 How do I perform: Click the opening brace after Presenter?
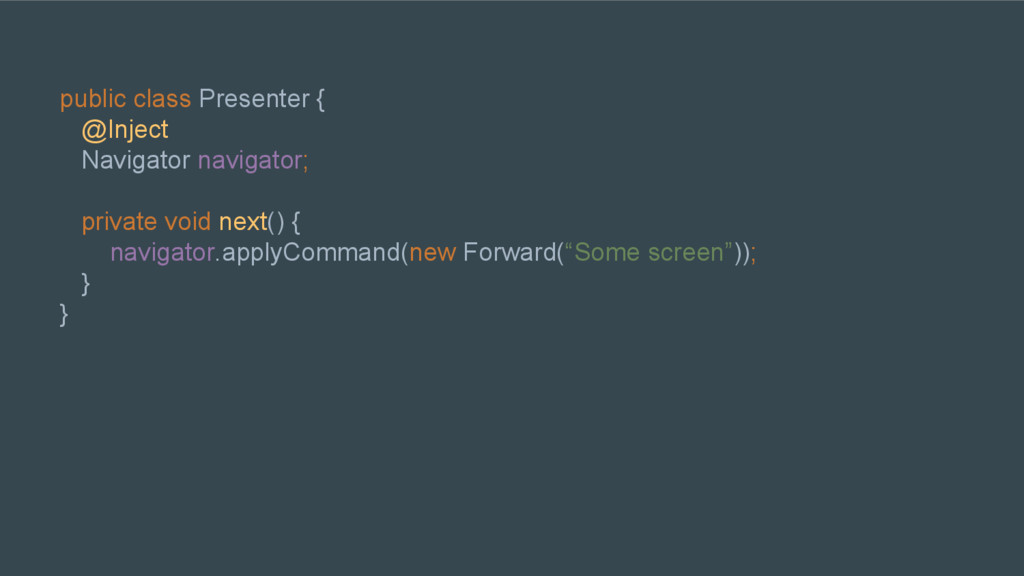(x=320, y=100)
